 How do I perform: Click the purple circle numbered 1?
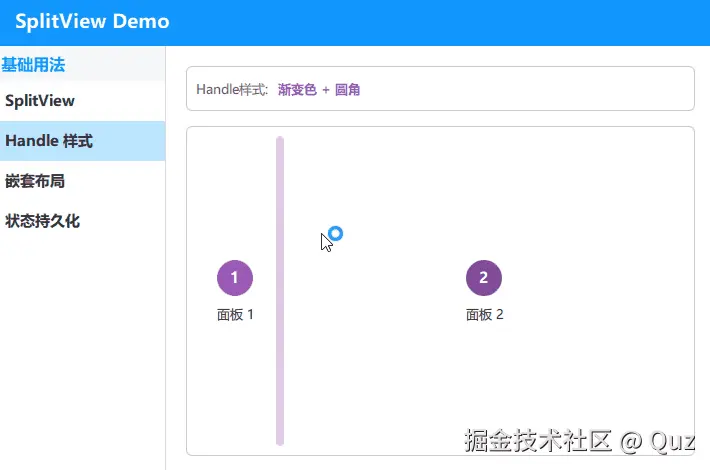(x=235, y=278)
